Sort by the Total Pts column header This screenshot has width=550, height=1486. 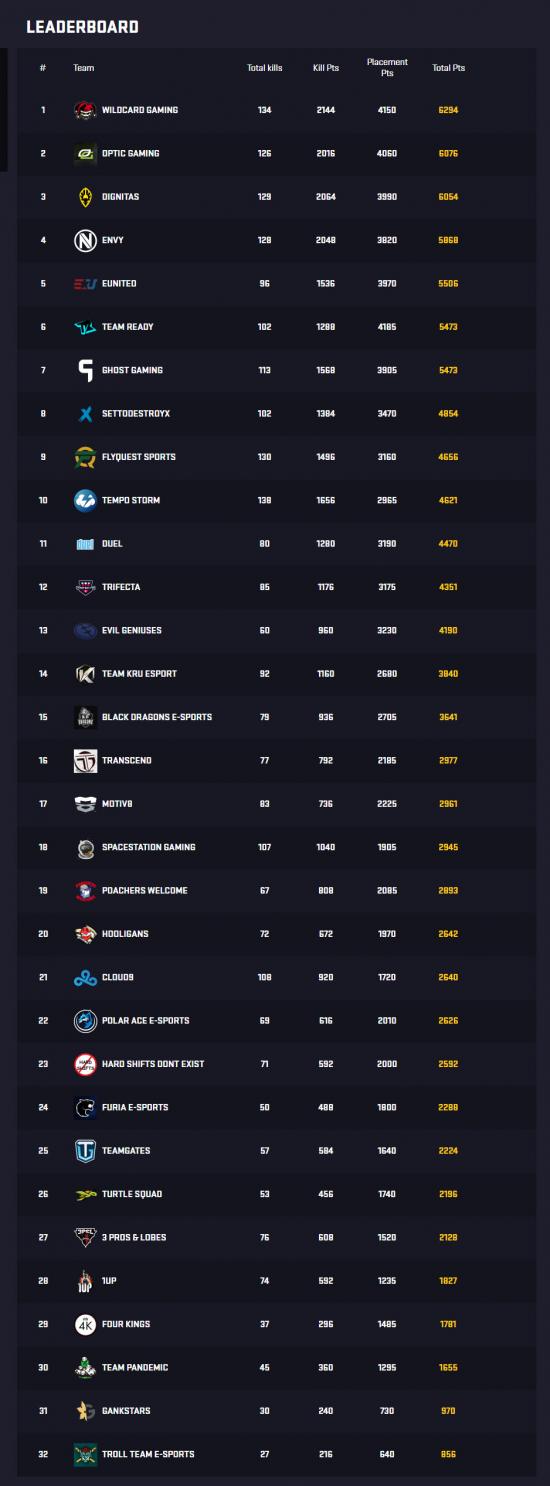coord(448,68)
